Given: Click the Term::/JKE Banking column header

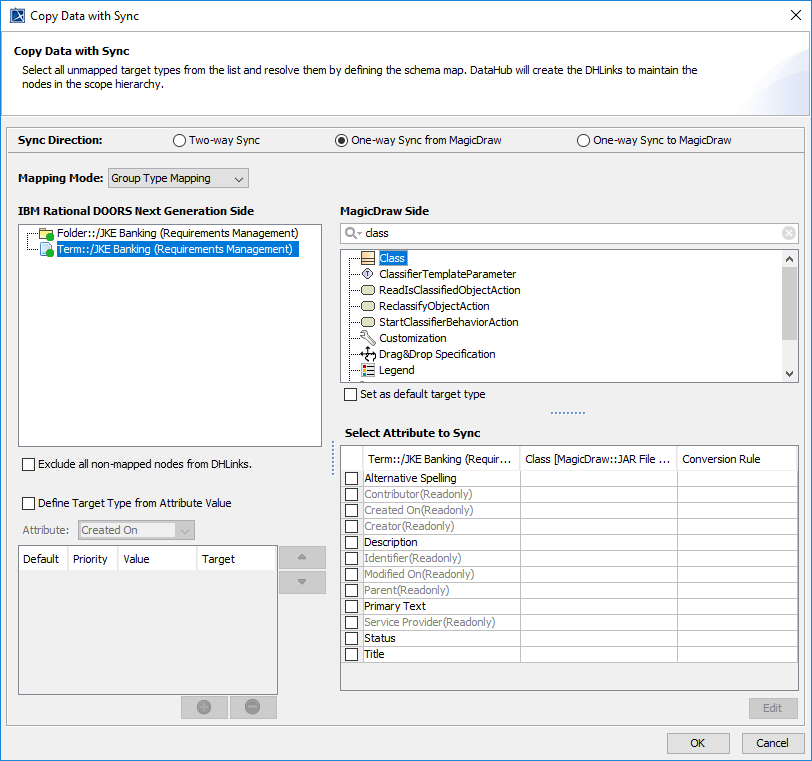Looking at the screenshot, I should (440, 459).
